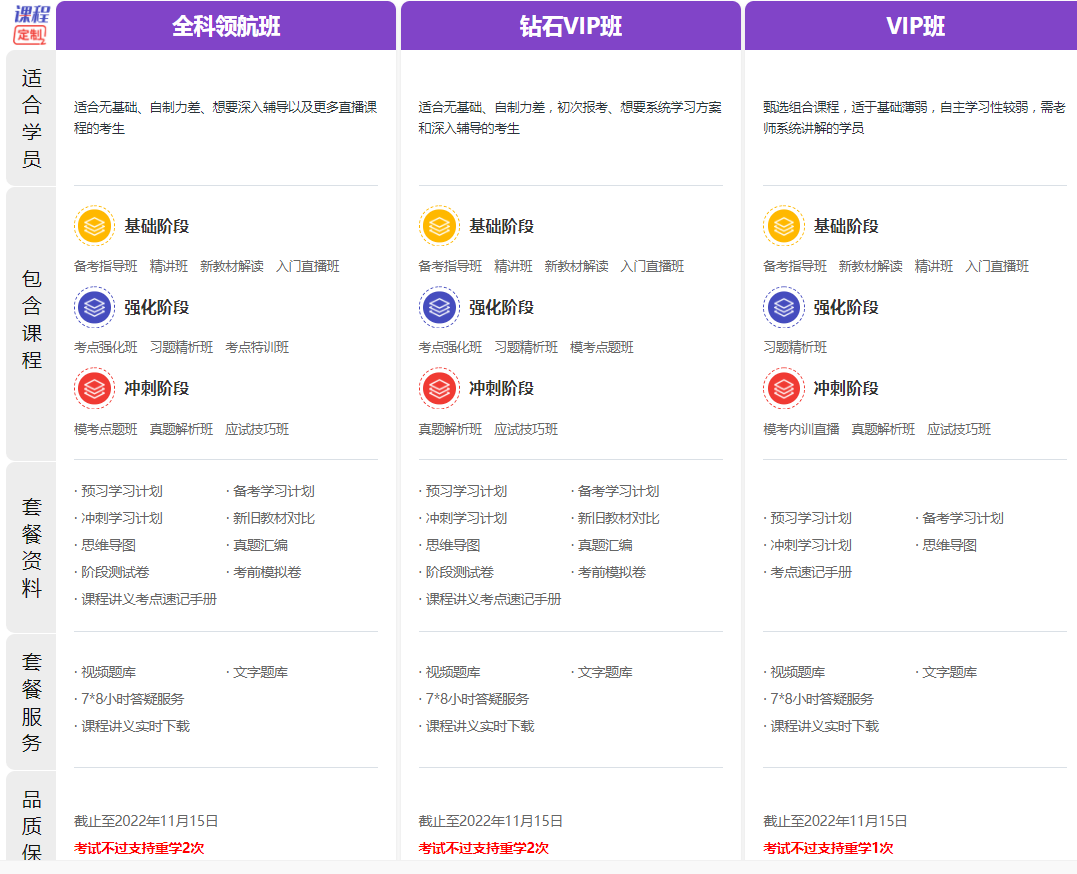Click the yellow 基础阶段 icon under 钻石VIP班
Viewport: 1077px width, 874px height.
click(x=439, y=225)
